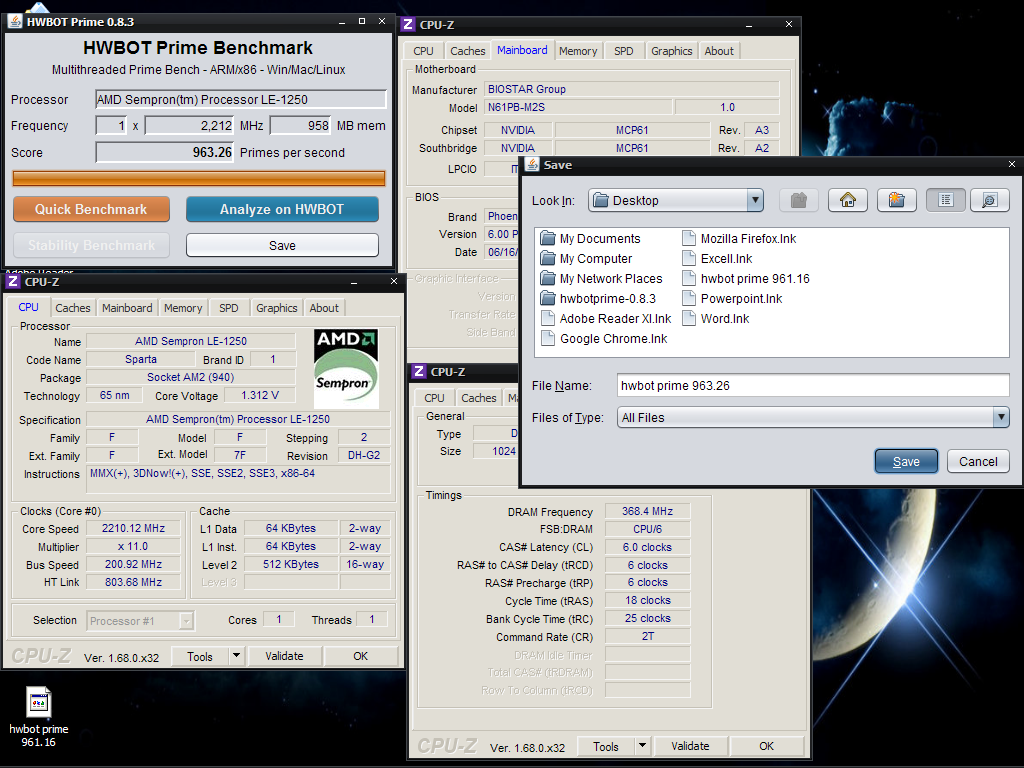The height and width of the screenshot is (768, 1024).
Task: Open the Files of Type dropdown
Action: click(x=1000, y=417)
